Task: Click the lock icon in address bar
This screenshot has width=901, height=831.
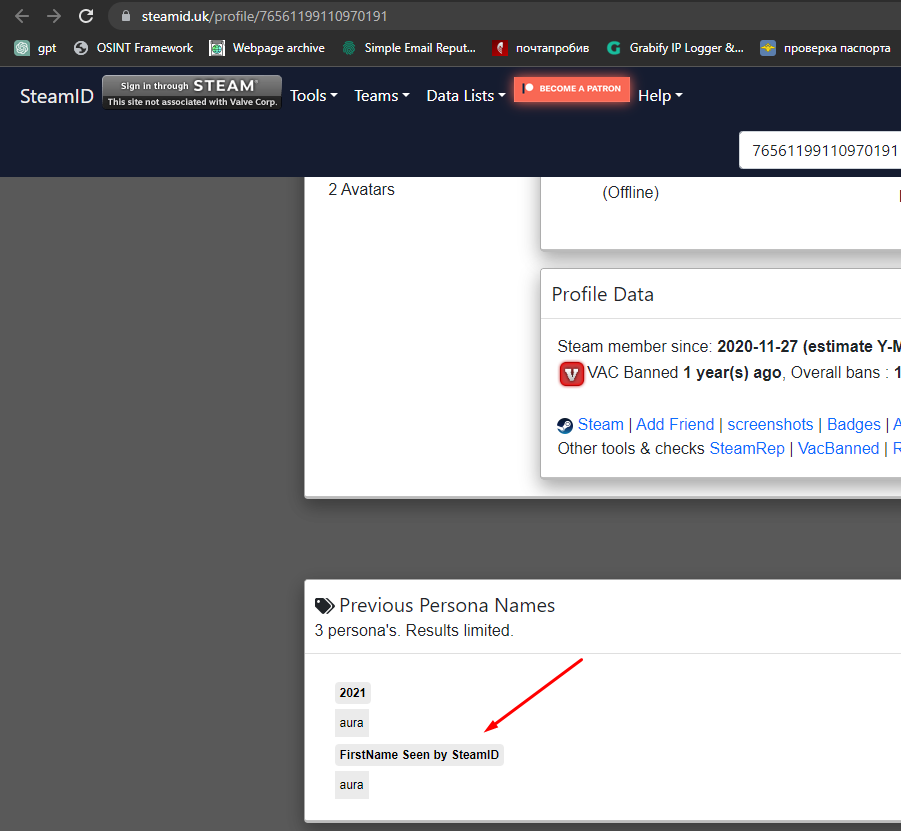Action: click(x=126, y=16)
